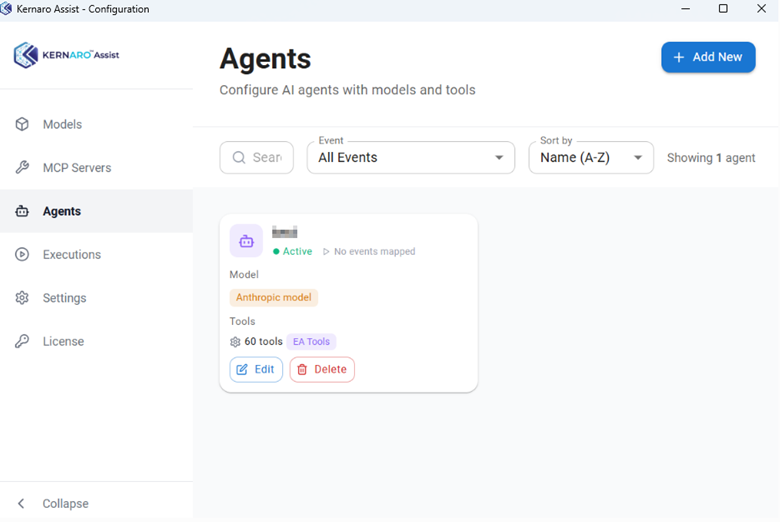This screenshot has width=780, height=522.
Task: Click the search magnifier icon
Action: (239, 157)
